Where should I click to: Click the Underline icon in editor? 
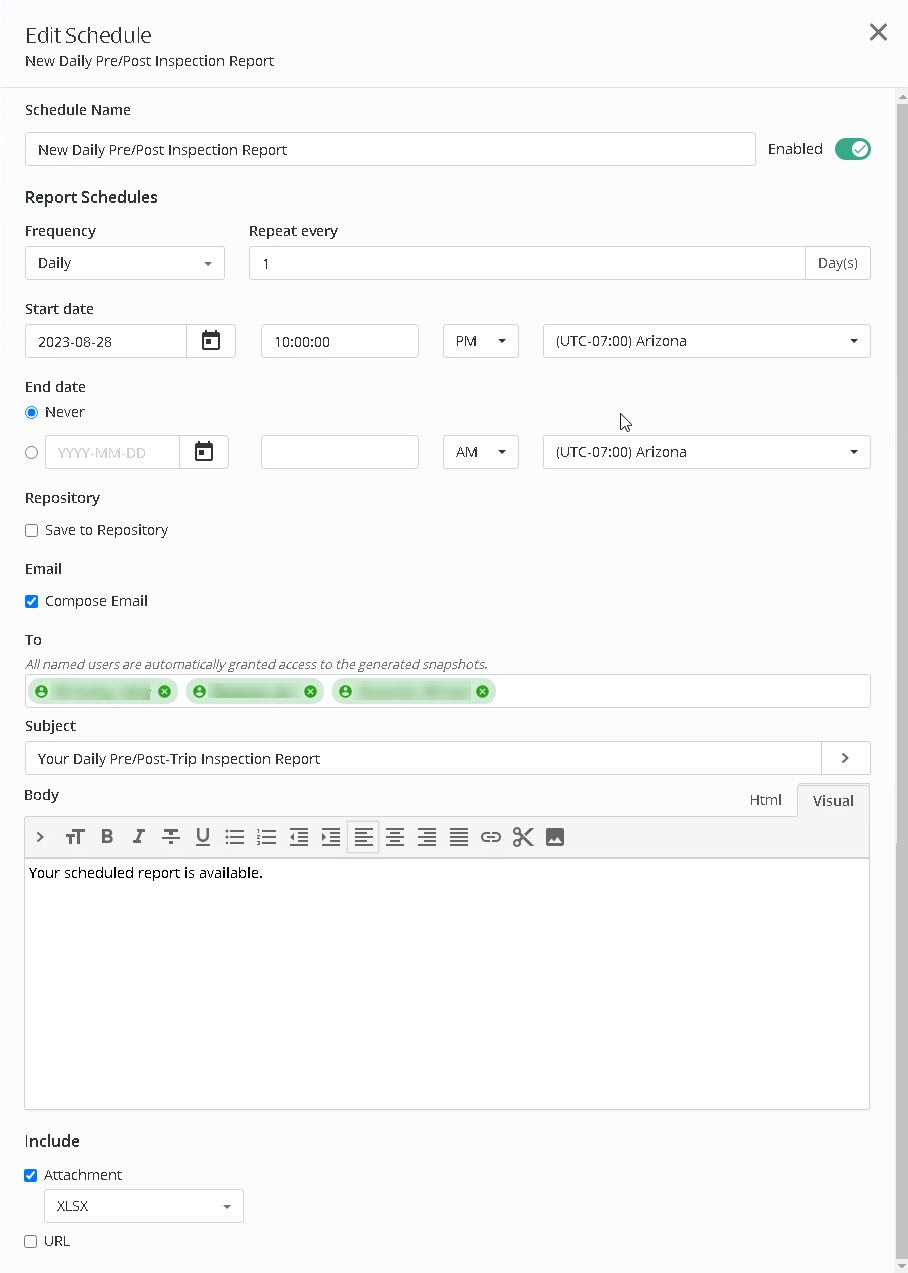click(203, 837)
